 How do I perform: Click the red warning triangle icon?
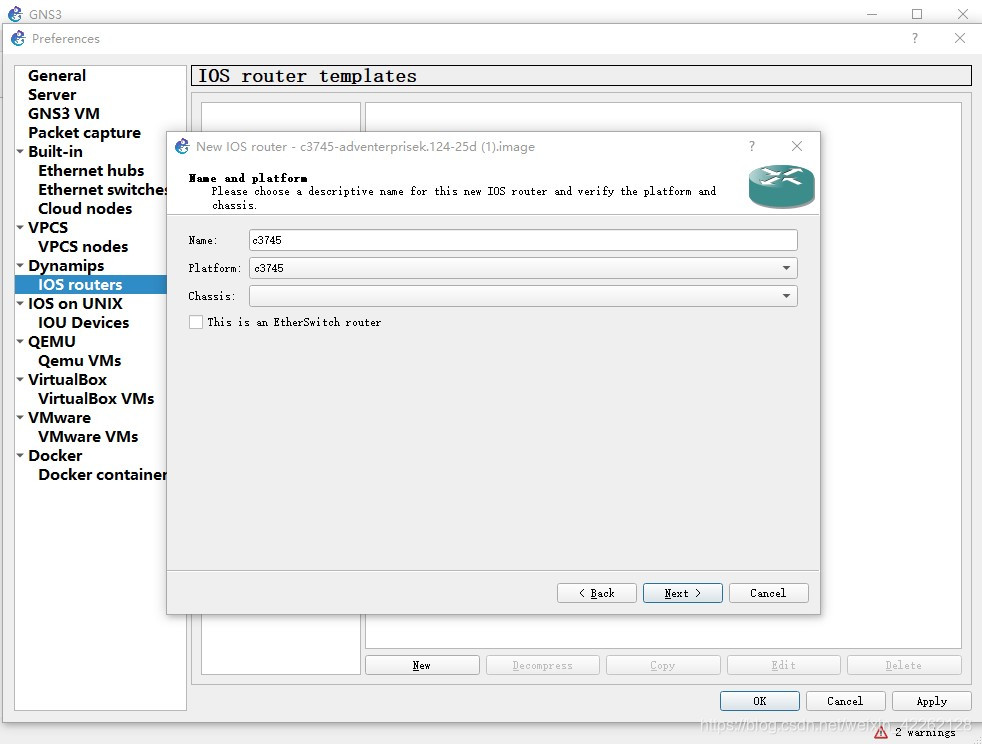[881, 731]
